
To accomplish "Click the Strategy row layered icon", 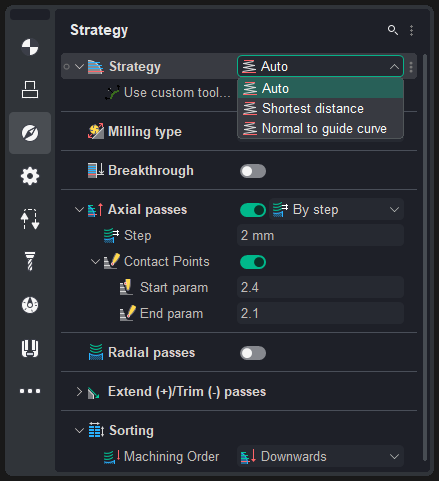I will coord(95,67).
